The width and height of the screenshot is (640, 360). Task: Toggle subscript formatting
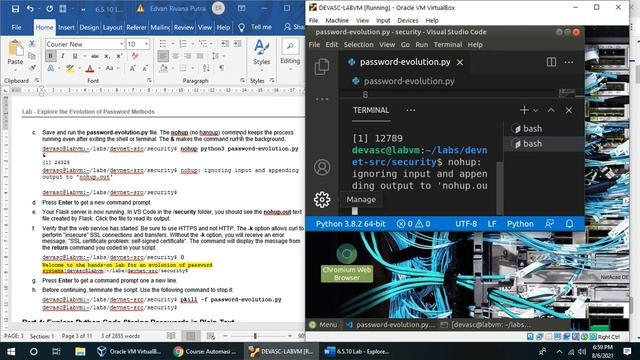point(107,56)
